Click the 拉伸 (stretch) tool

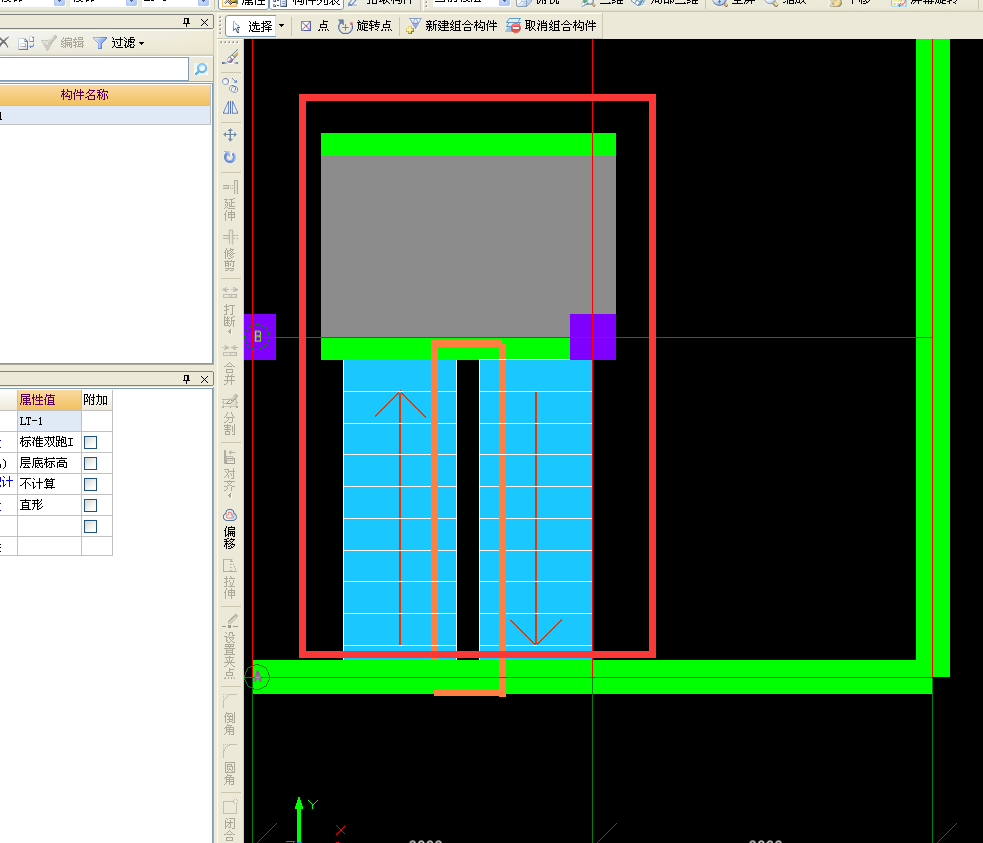[x=230, y=579]
